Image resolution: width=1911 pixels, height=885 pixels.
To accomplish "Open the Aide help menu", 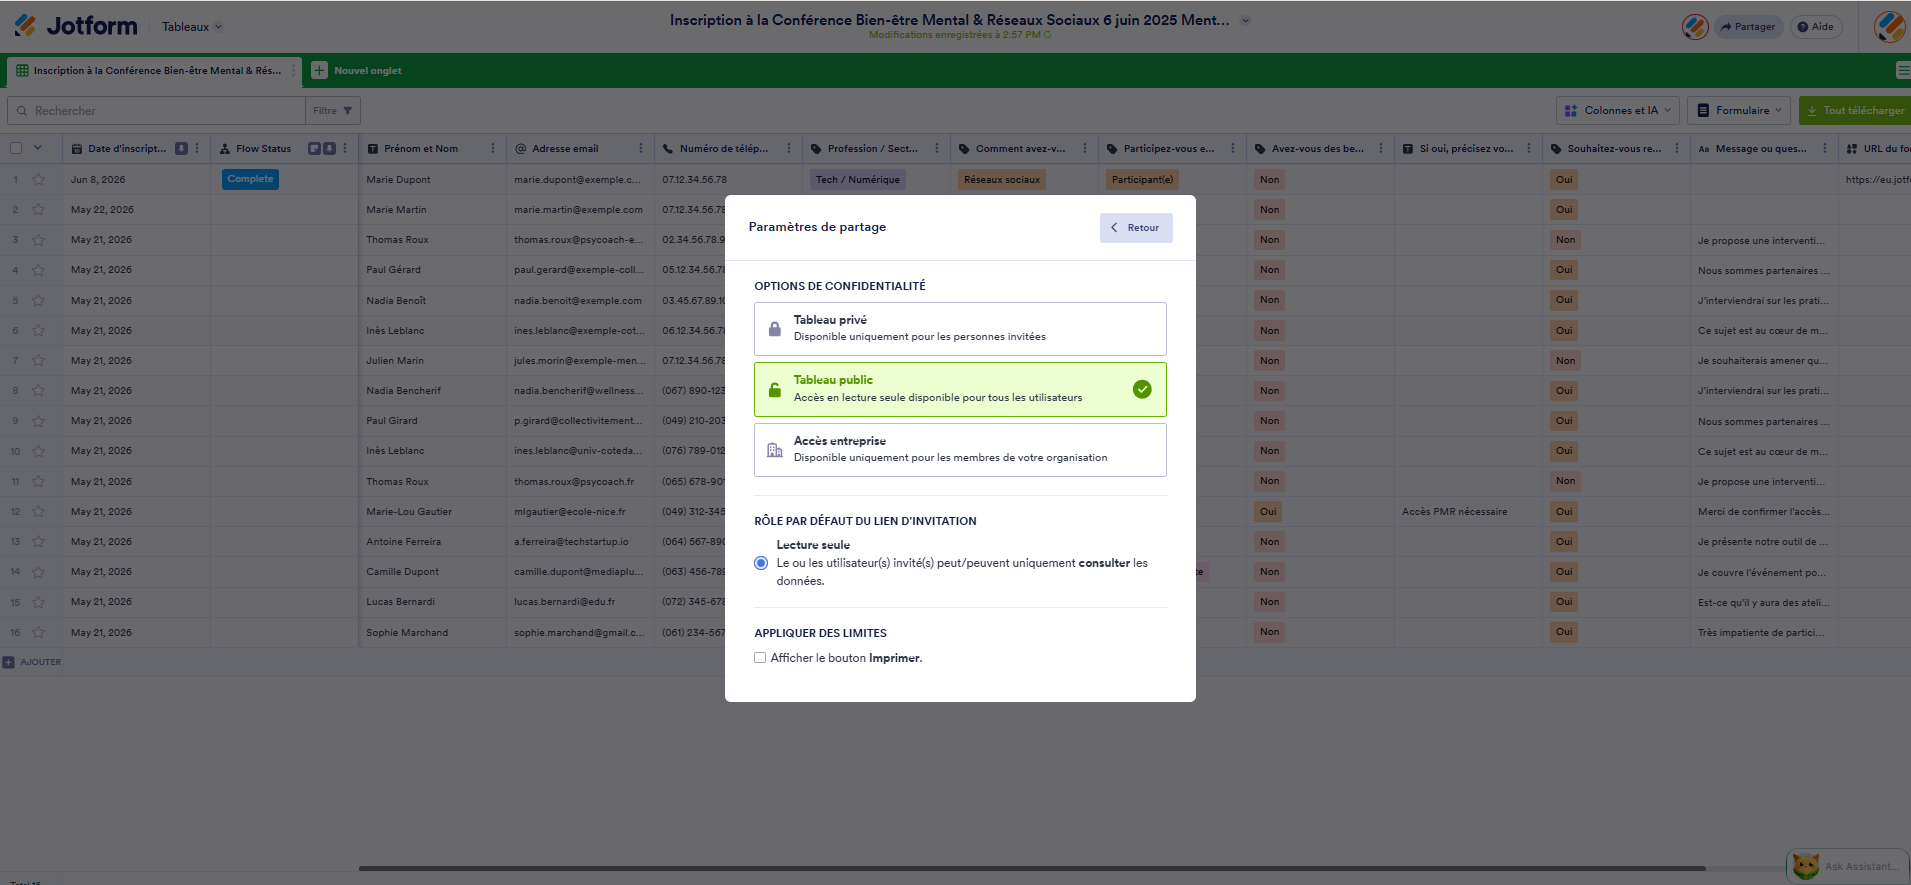I will (1816, 27).
